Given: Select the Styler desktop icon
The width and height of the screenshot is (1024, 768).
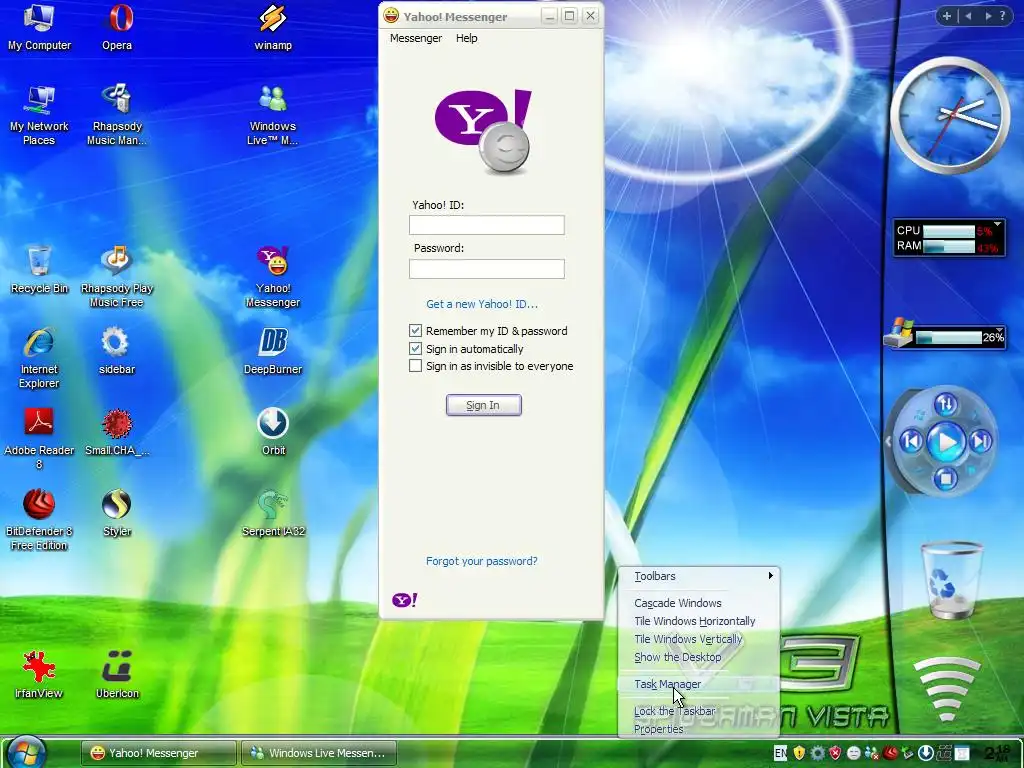Looking at the screenshot, I should (x=117, y=512).
